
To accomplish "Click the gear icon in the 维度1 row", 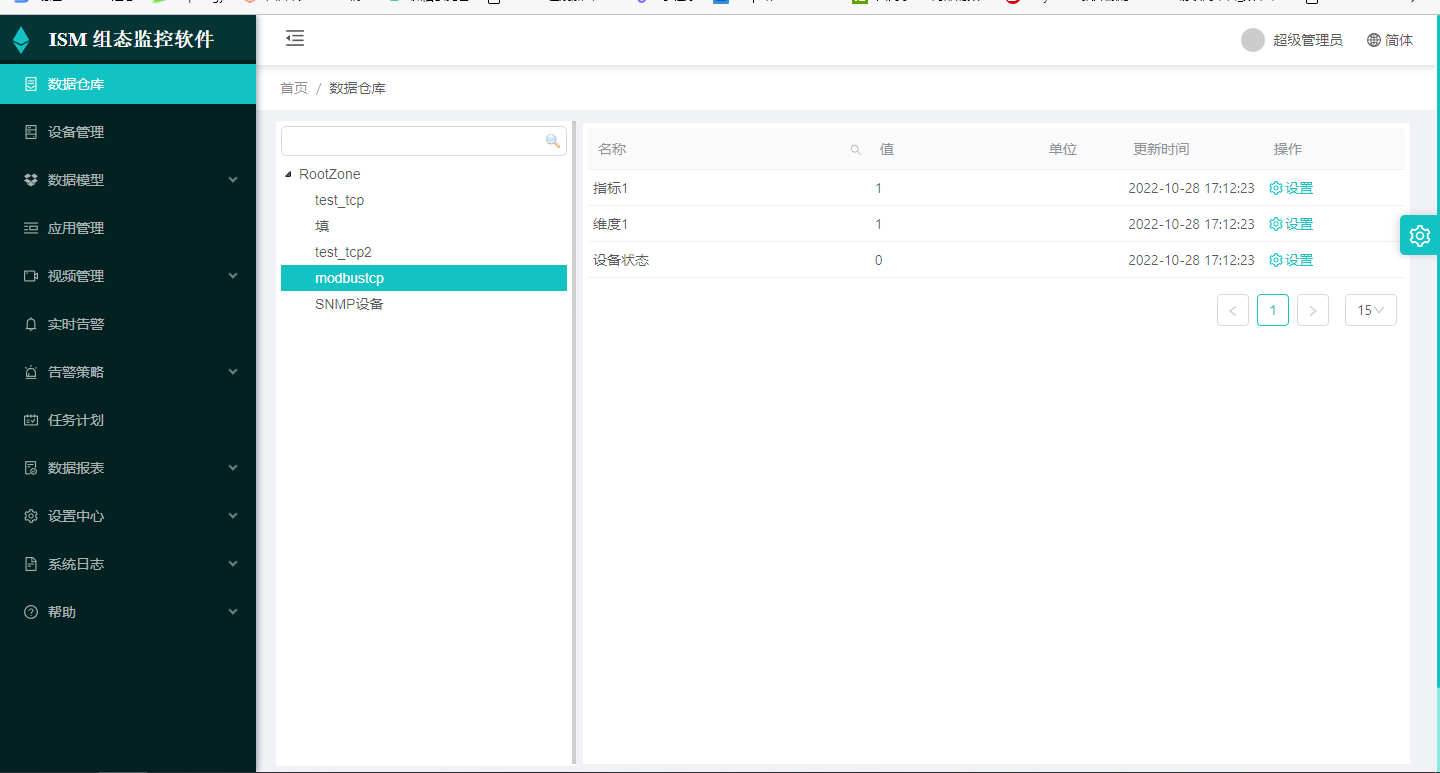I will pos(1275,224).
